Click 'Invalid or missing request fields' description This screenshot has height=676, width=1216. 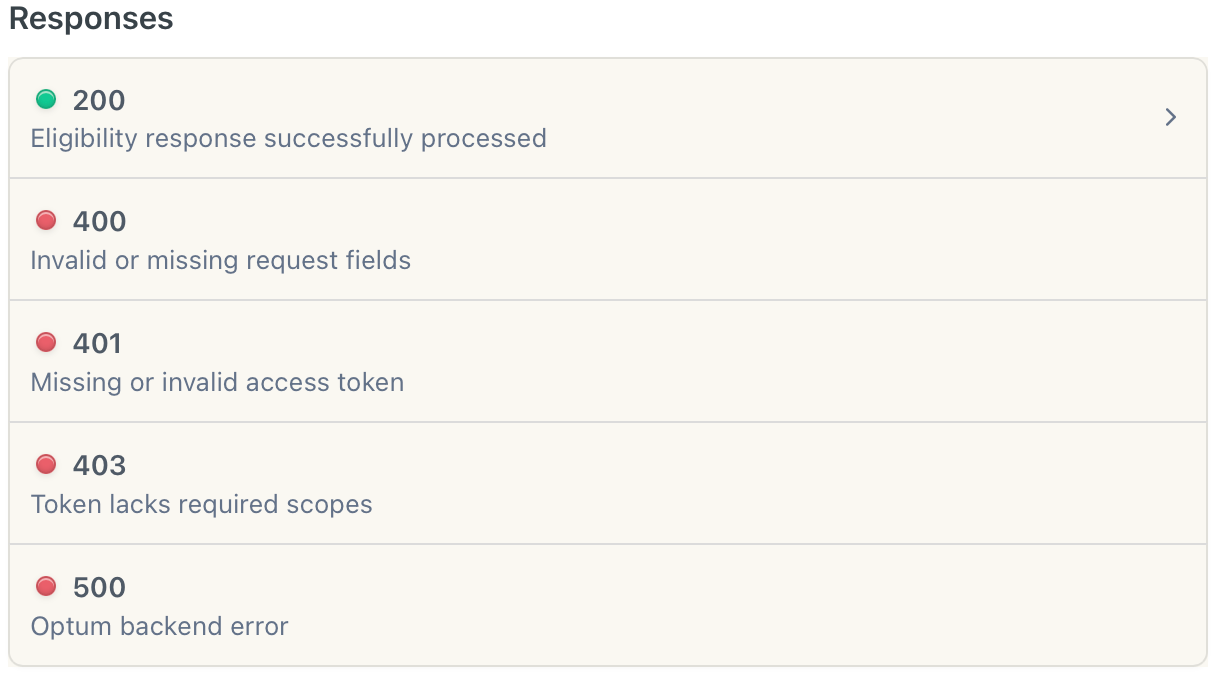[x=221, y=260]
